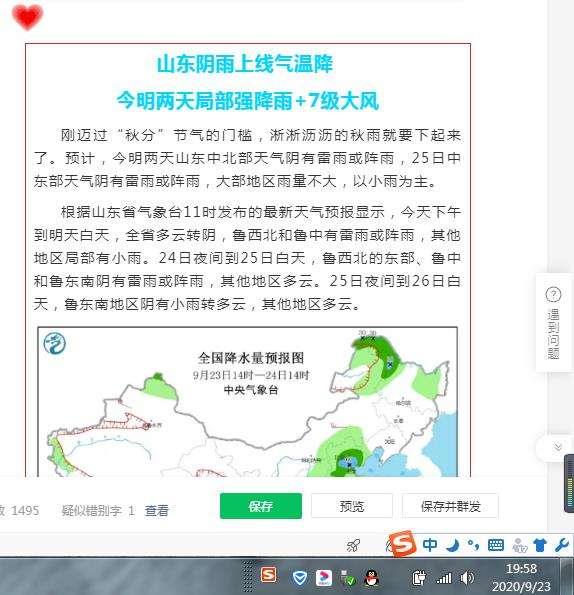574x595 pixels.
Task: Click the rocket accelerator icon
Action: [x=353, y=546]
